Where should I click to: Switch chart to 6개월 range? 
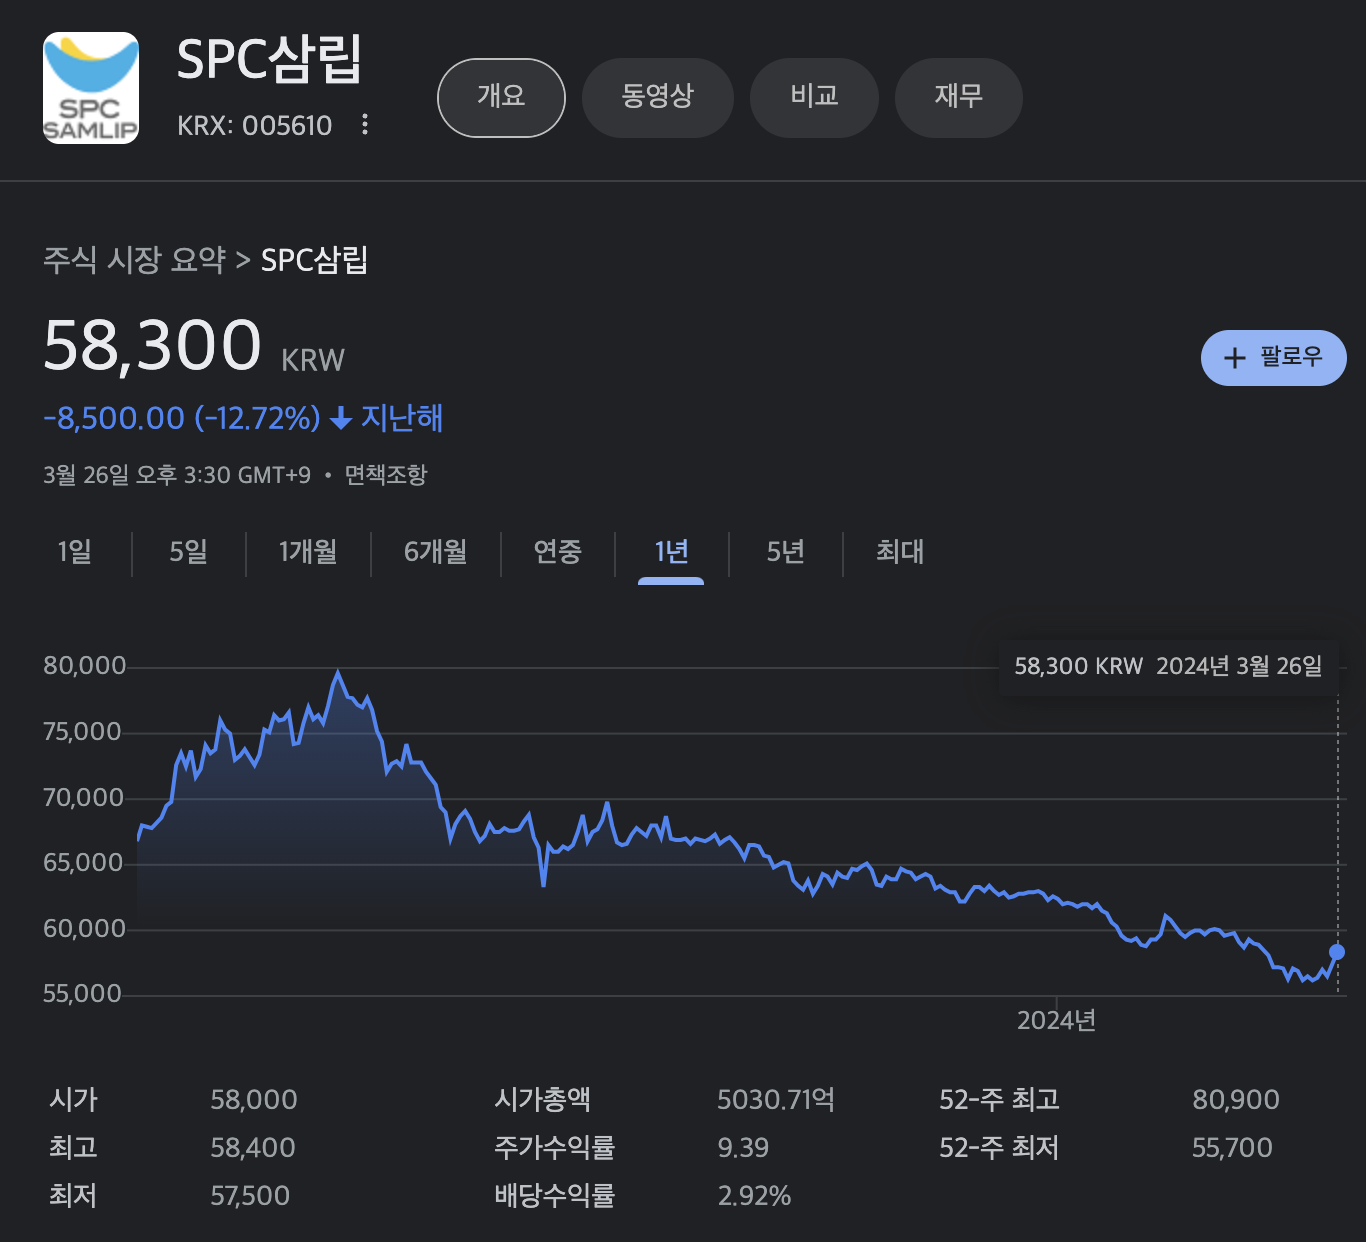436,552
